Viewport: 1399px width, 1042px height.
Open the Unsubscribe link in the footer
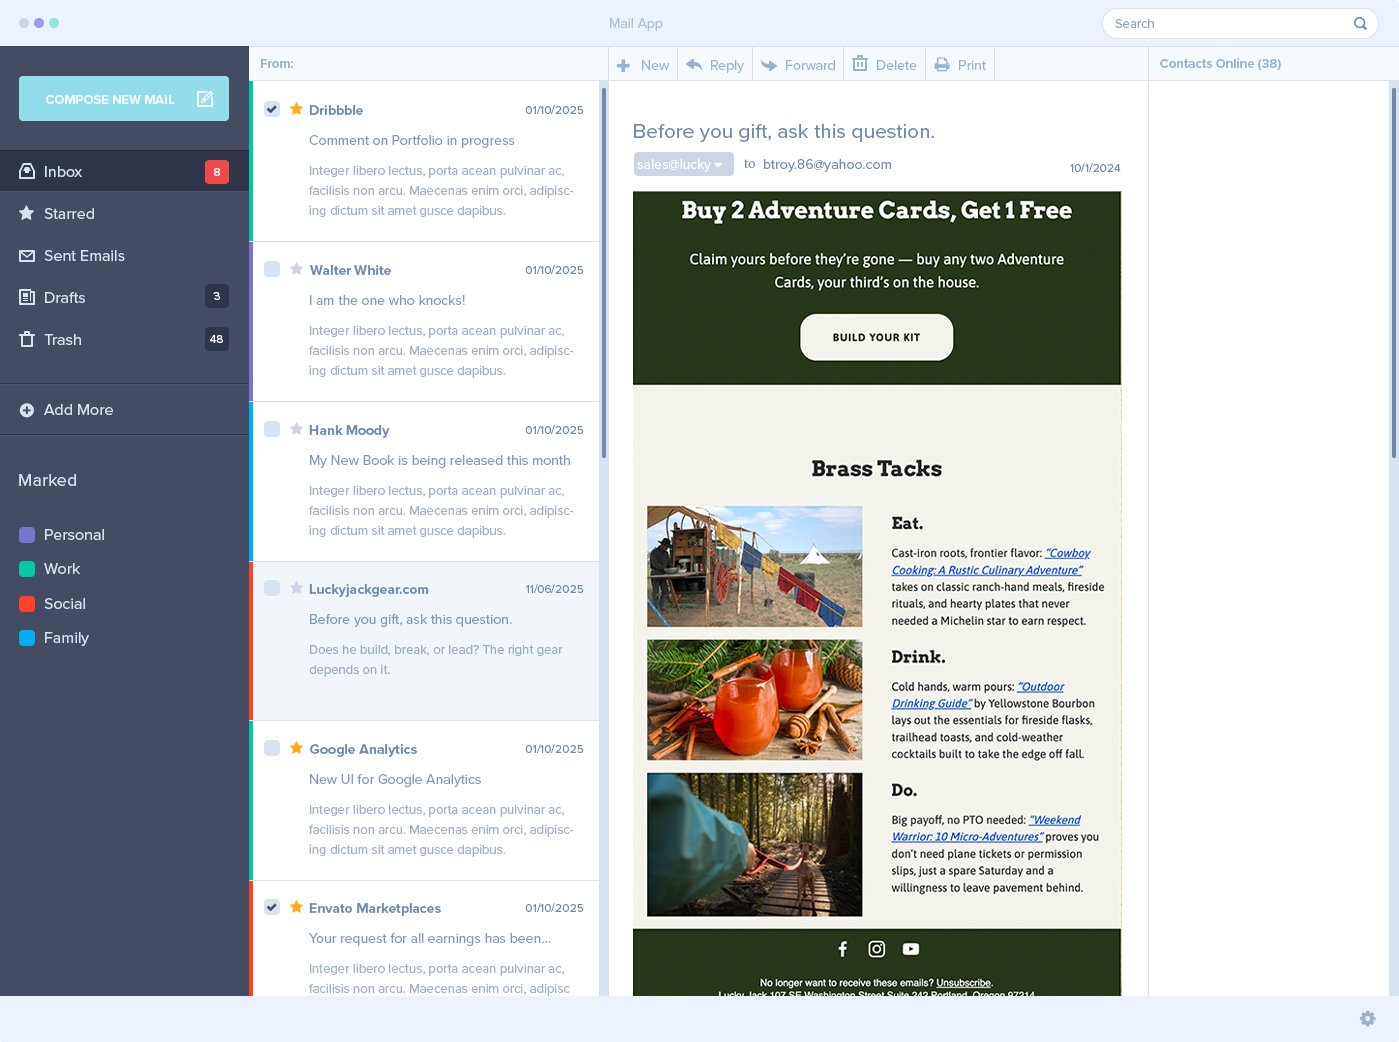tap(963, 983)
